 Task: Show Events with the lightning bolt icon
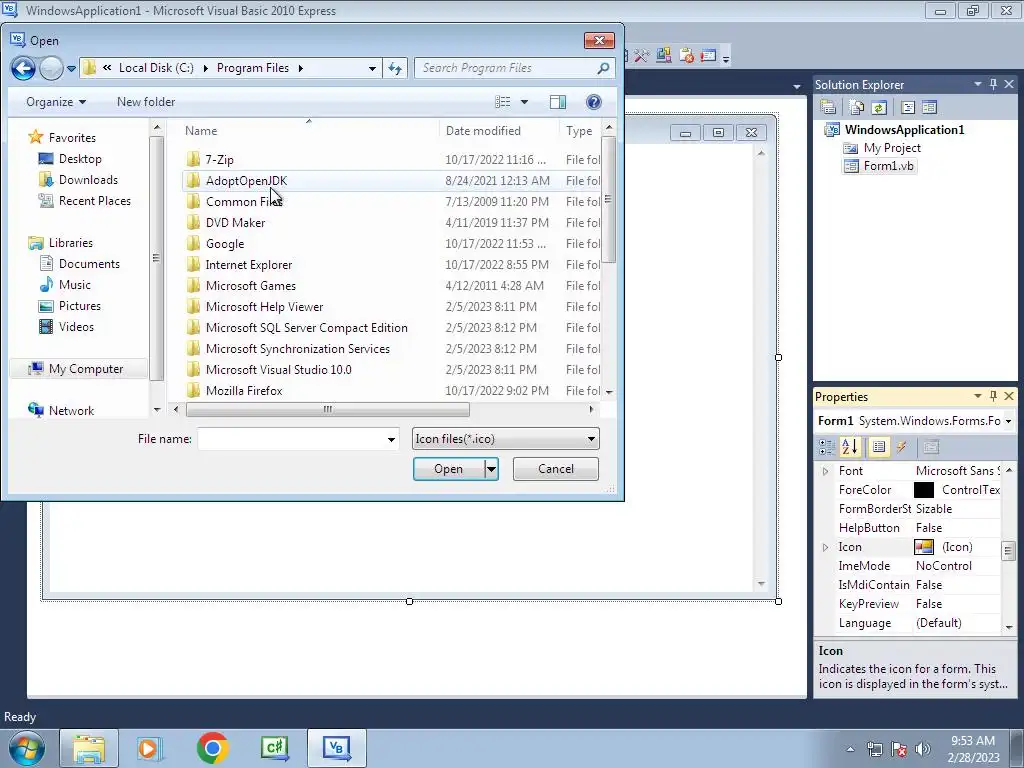pyautogui.click(x=902, y=447)
